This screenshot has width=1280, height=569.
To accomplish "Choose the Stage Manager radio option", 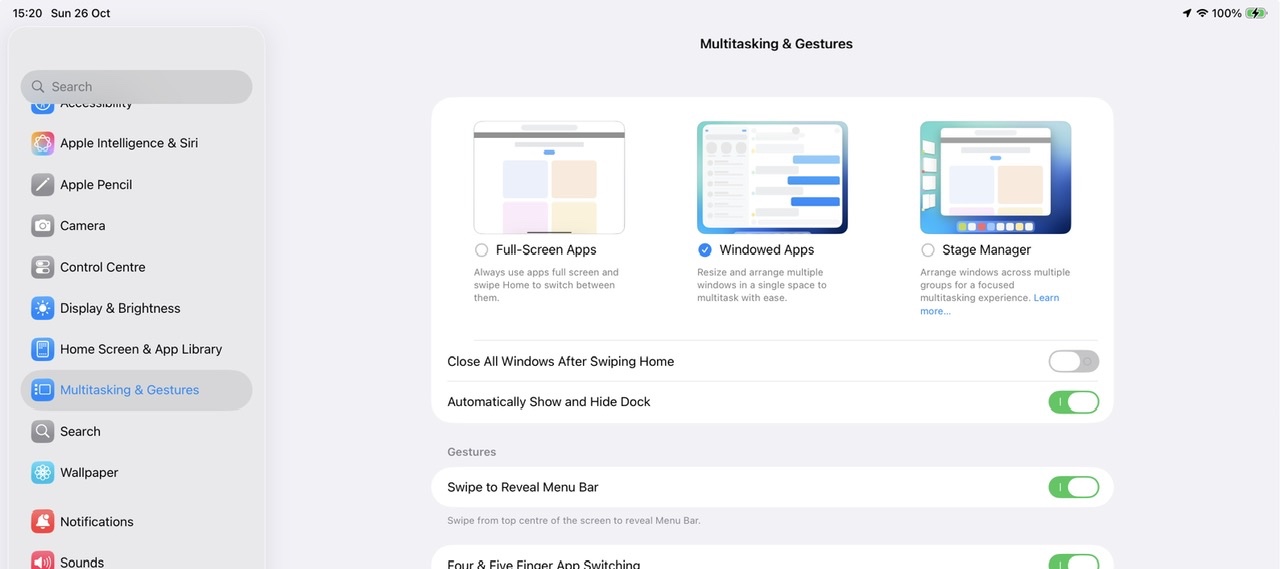I will pyautogui.click(x=928, y=250).
